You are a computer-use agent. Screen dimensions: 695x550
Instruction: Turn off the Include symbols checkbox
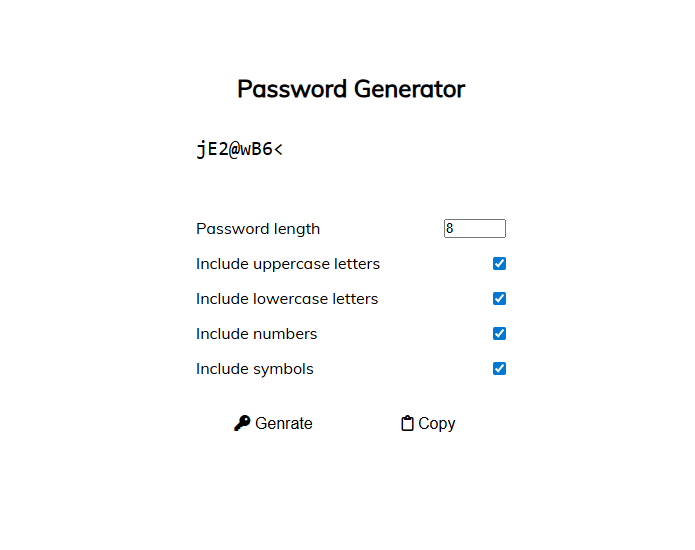pos(500,369)
